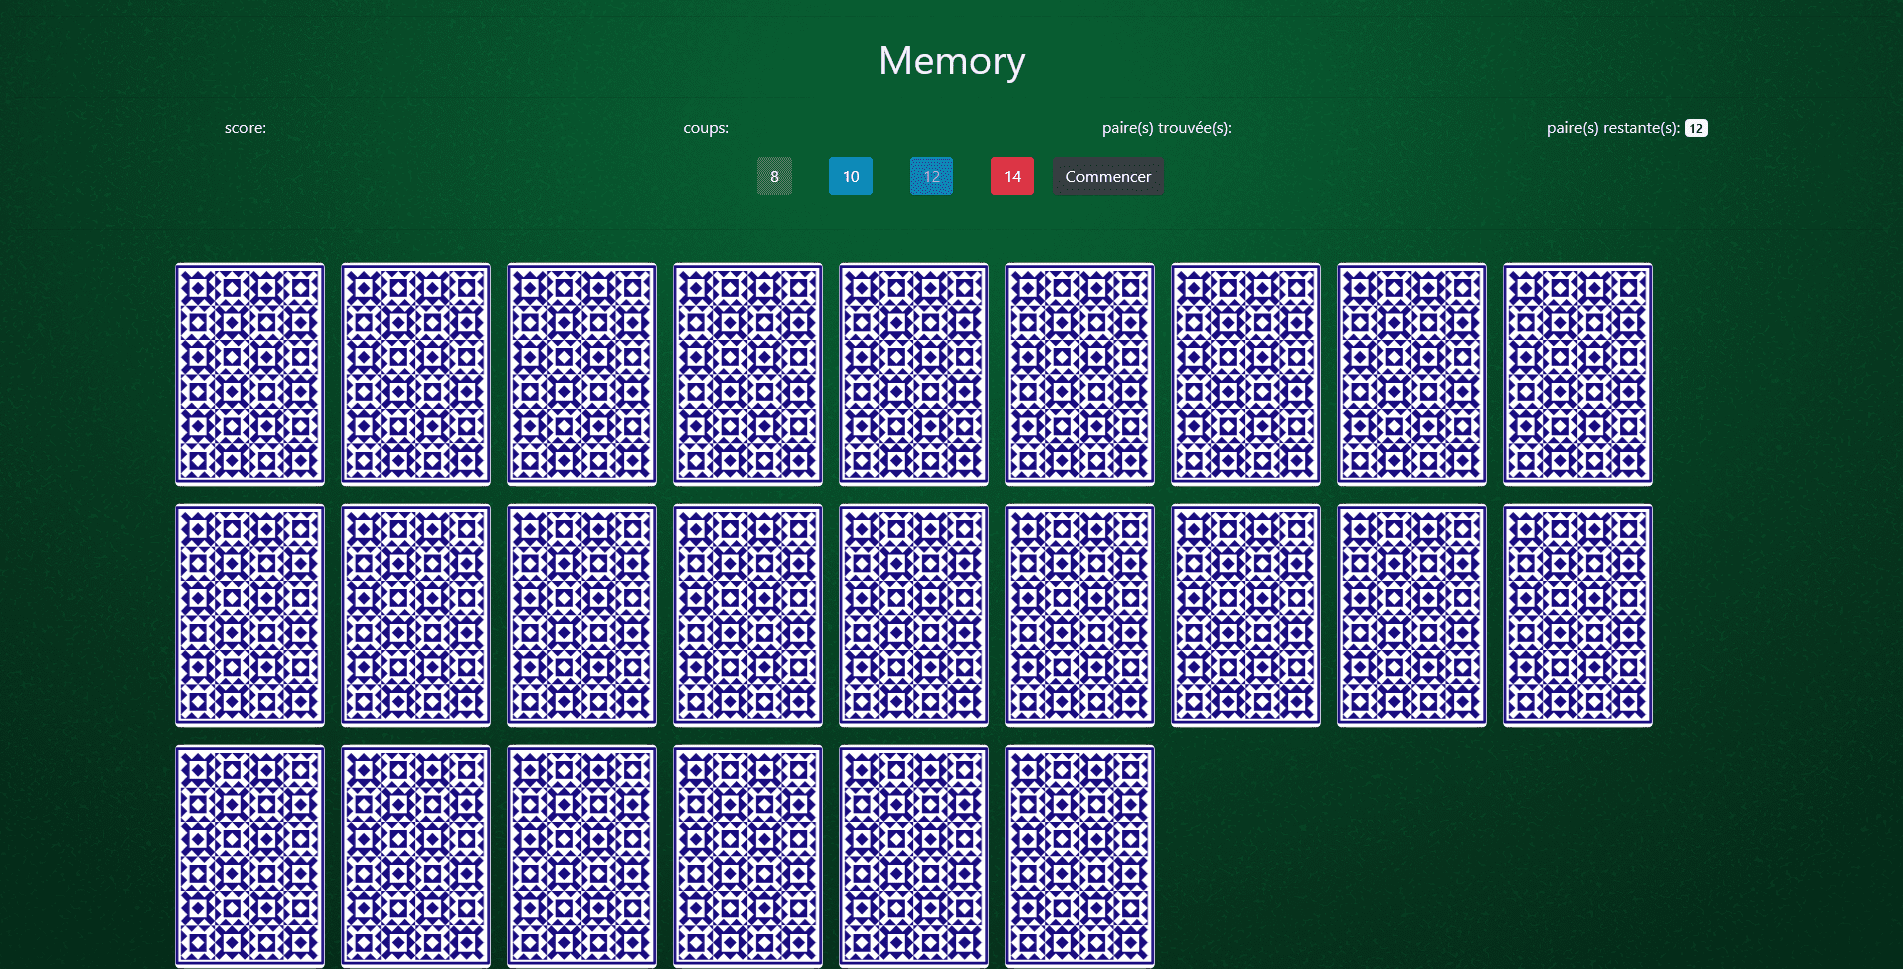
Task: Choose the blue 10 pairs button
Action: tap(850, 177)
